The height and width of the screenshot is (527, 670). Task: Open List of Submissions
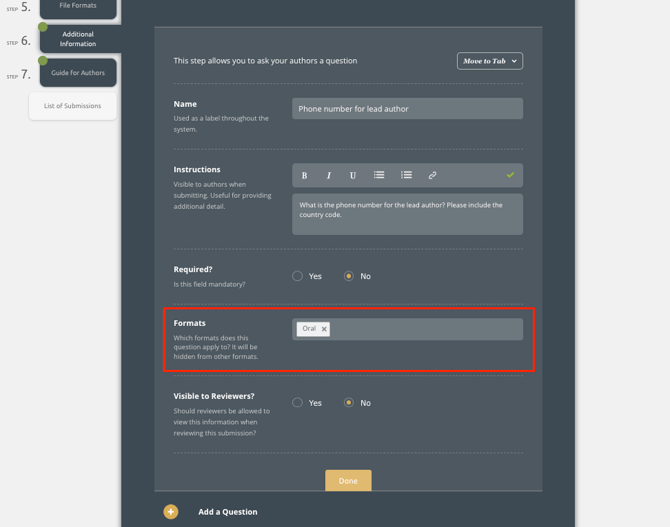click(72, 106)
